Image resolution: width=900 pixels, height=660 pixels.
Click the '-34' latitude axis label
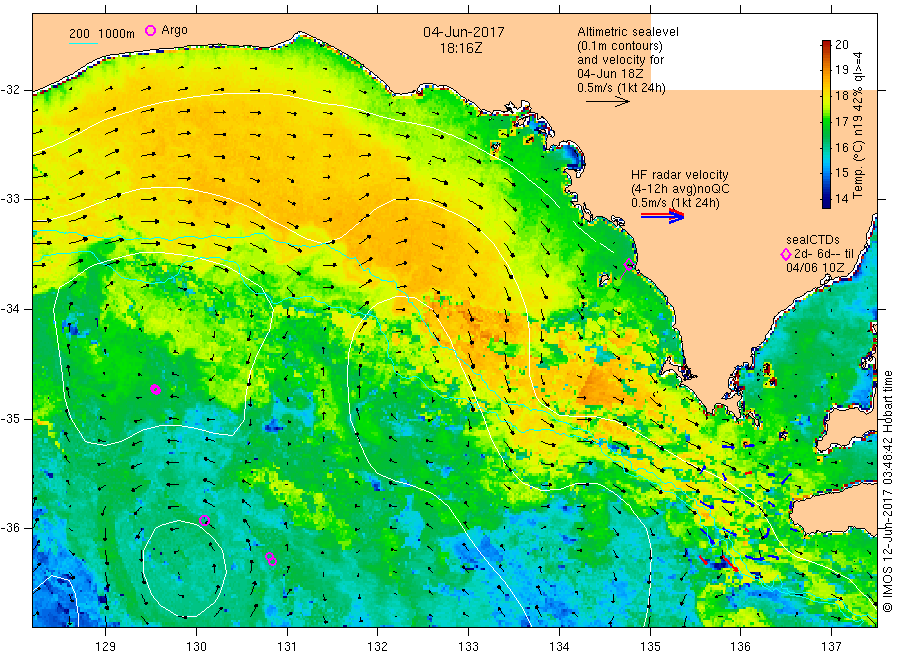[x=10, y=309]
